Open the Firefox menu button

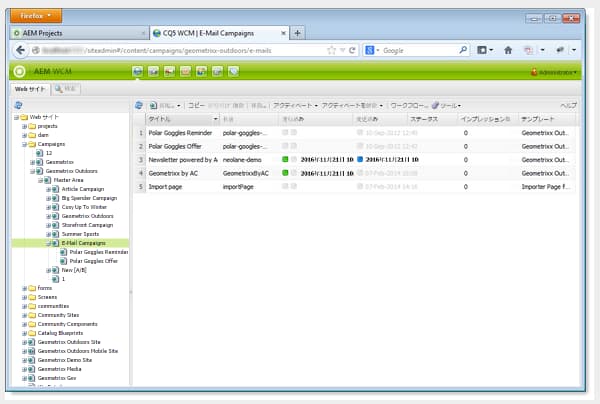point(36,16)
